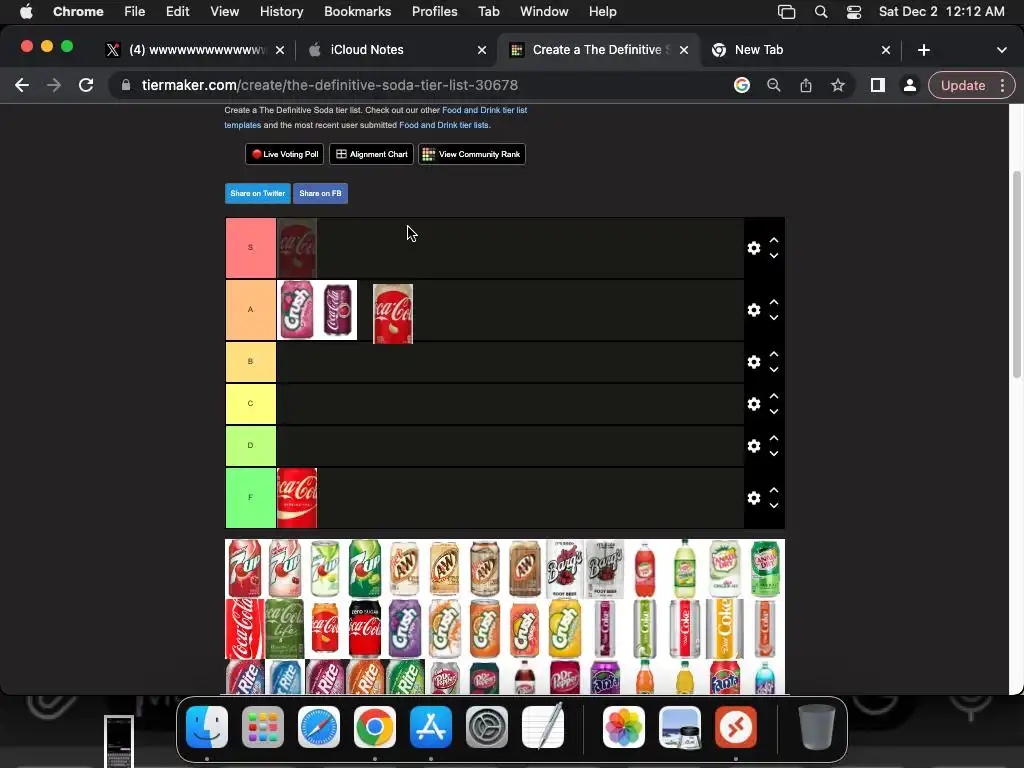Move D tier row up with chevron
1024x768 pixels.
click(774, 438)
